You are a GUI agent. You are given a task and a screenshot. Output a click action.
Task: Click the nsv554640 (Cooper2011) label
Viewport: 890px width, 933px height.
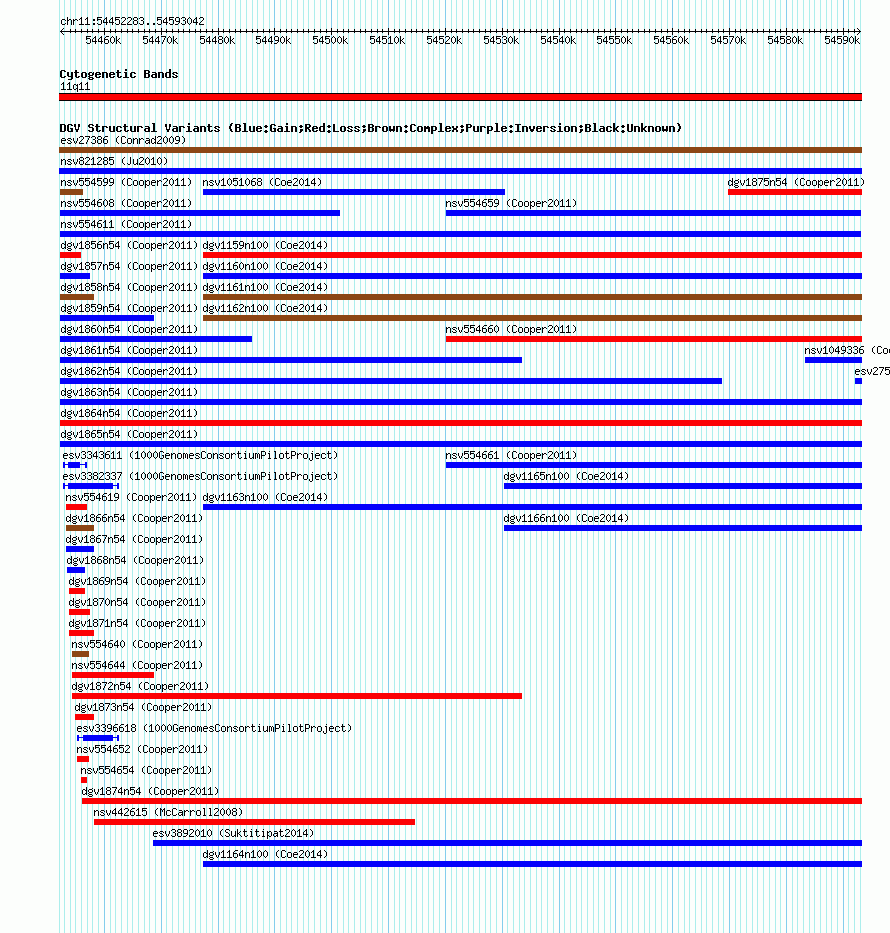click(x=137, y=644)
